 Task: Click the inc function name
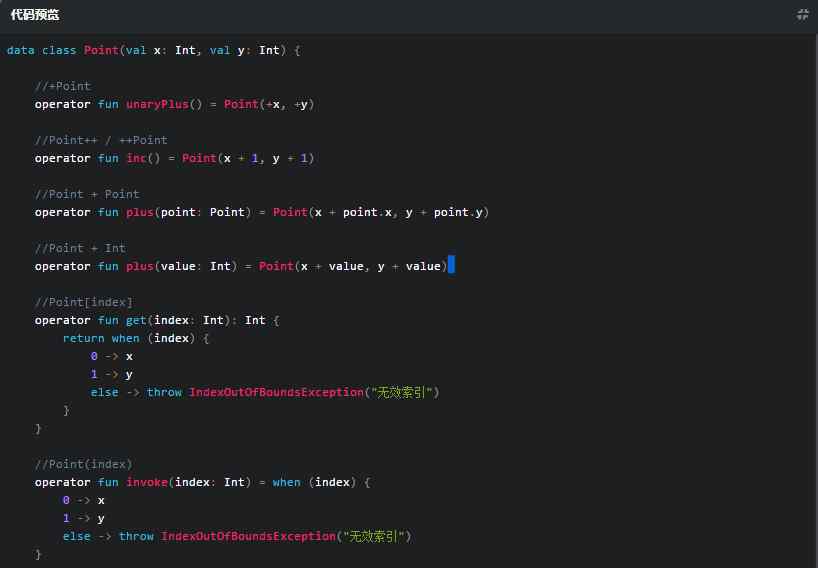point(136,158)
